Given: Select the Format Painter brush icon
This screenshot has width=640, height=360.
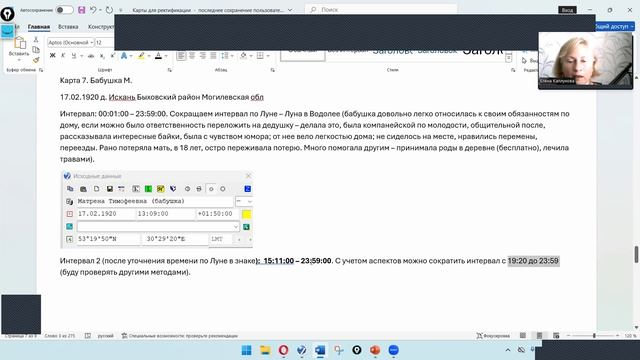Looking at the screenshot, I should tap(36, 60).
